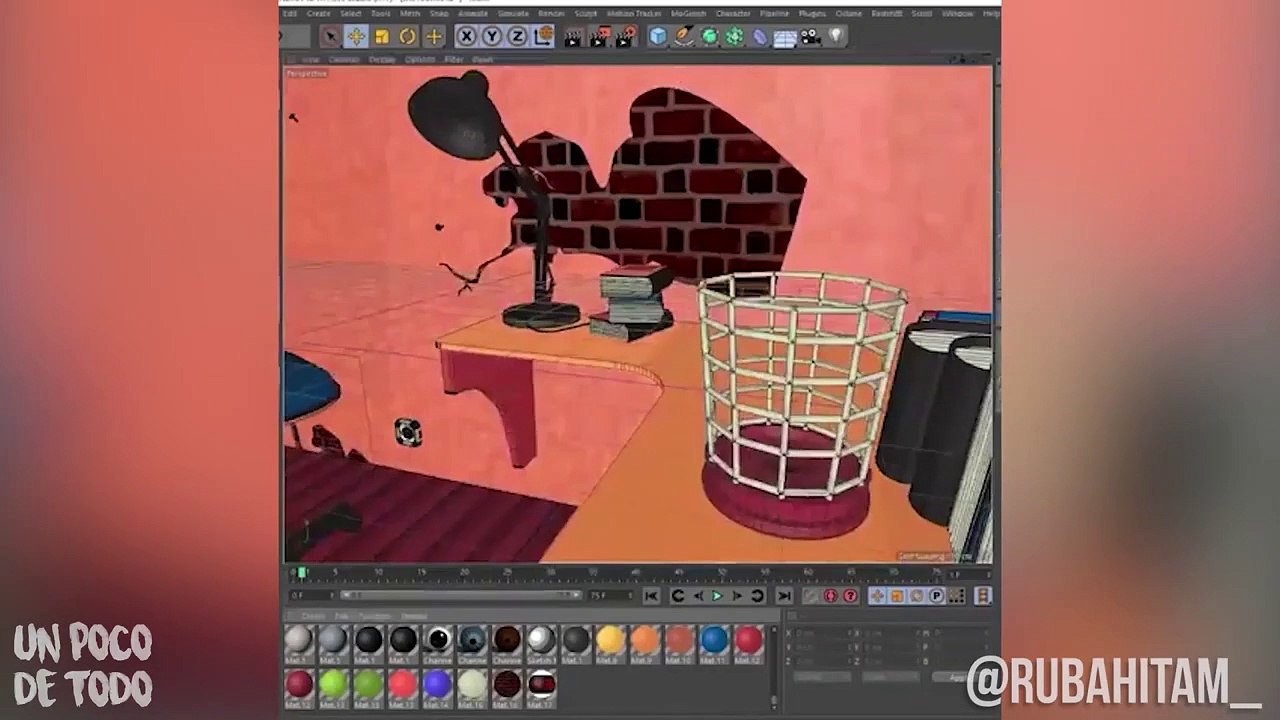
Task: Click keyframe selection question-mark button
Action: coord(851,596)
